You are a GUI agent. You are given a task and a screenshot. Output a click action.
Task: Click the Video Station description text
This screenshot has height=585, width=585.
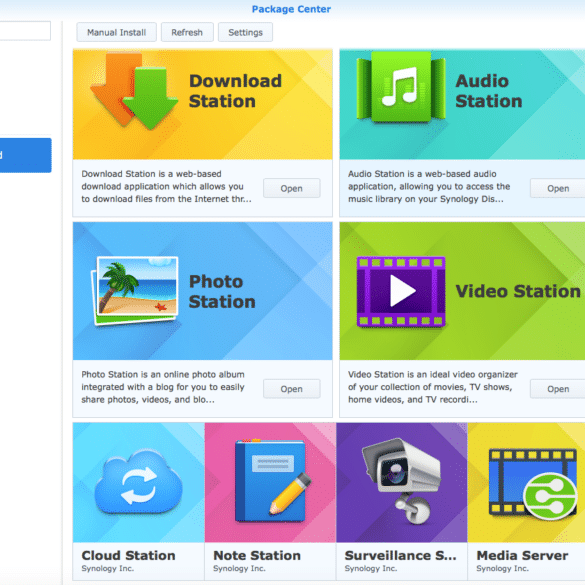point(433,387)
